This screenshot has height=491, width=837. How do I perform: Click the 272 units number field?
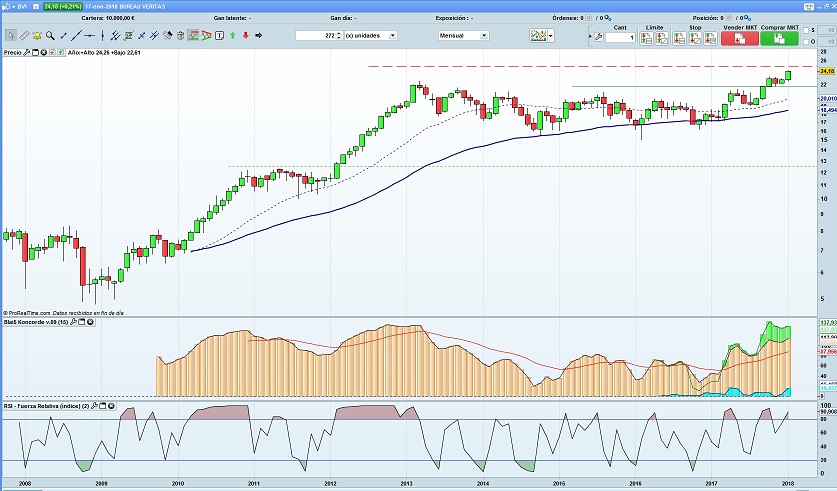point(318,35)
